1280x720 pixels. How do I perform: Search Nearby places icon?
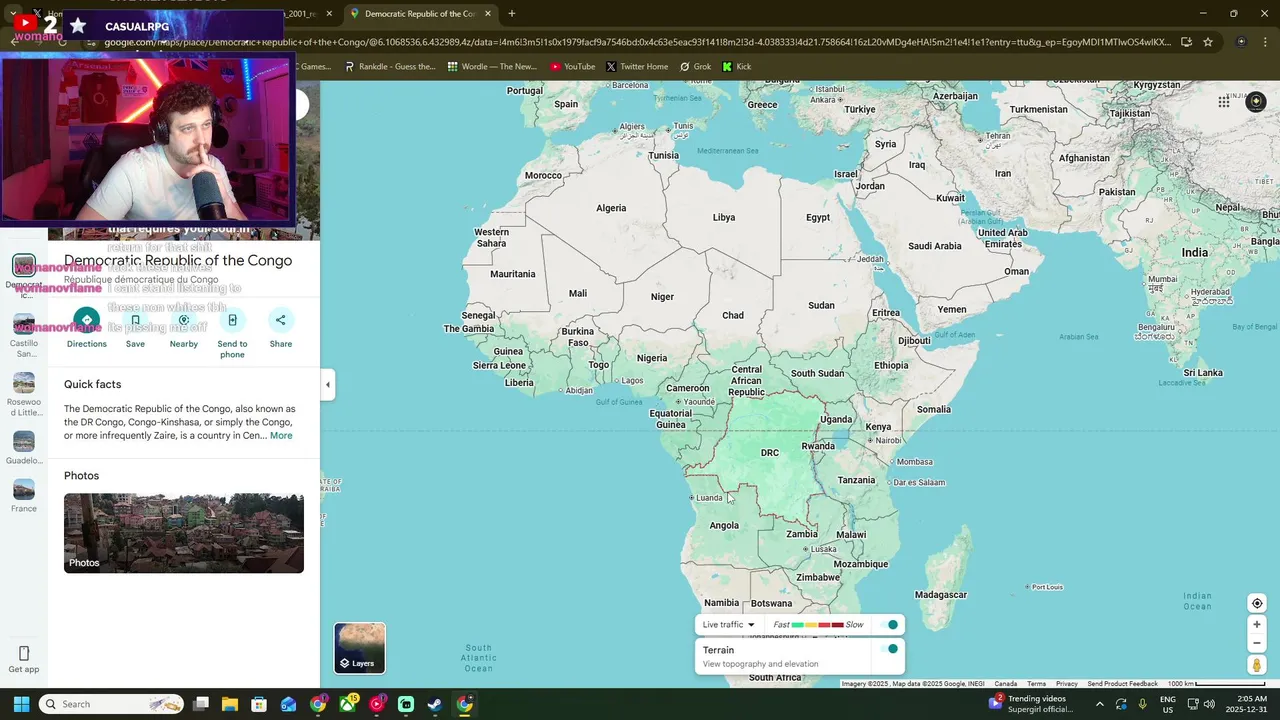pos(184,320)
